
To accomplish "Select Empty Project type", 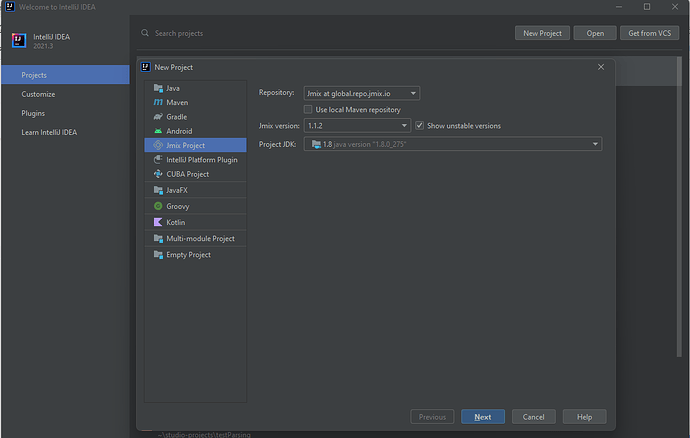I will [x=195, y=254].
